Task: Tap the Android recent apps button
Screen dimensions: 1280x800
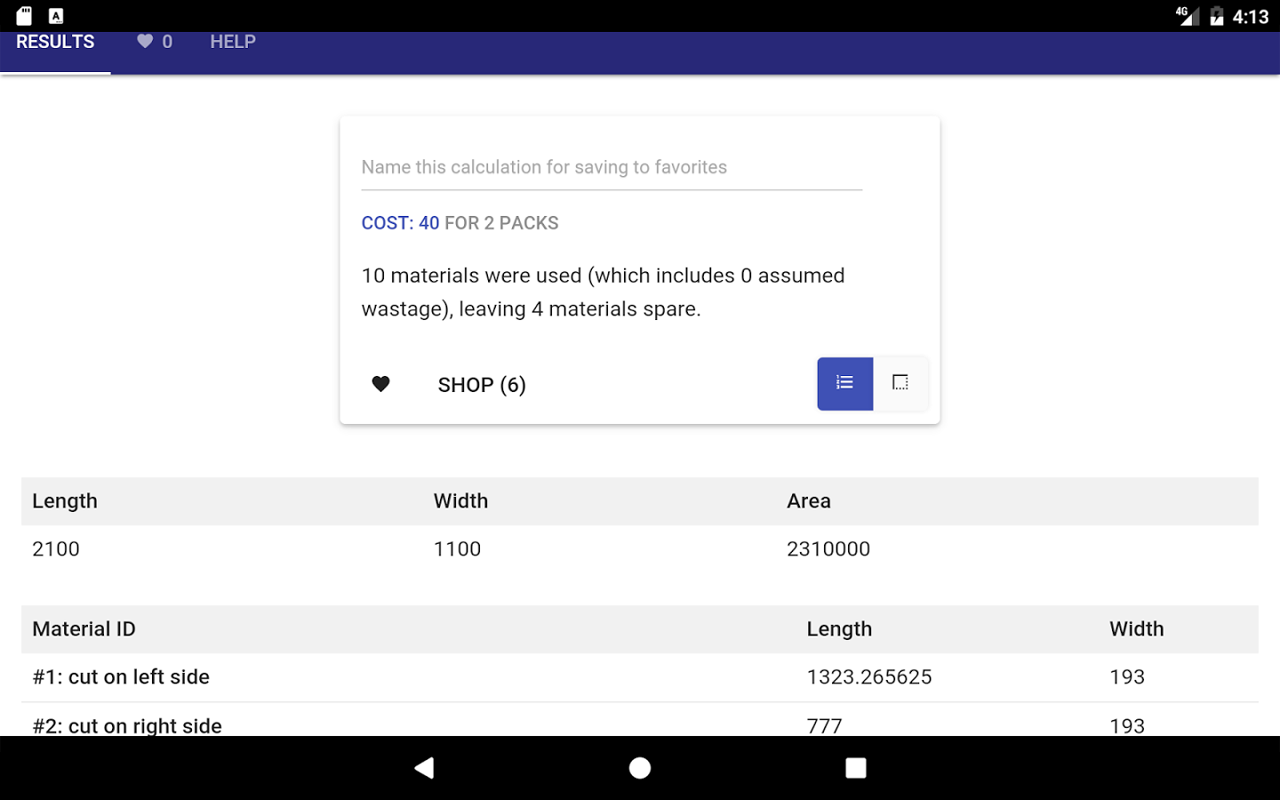Action: coord(855,768)
